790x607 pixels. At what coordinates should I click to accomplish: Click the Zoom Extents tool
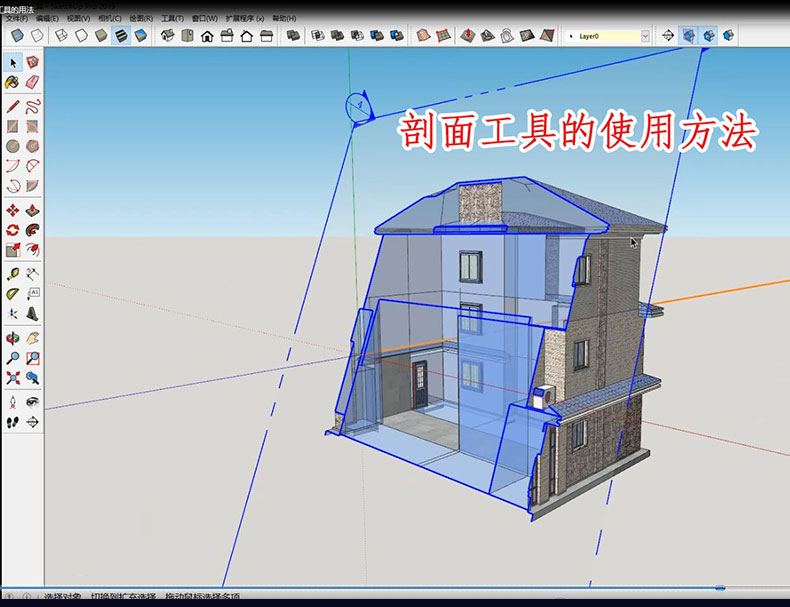13,378
